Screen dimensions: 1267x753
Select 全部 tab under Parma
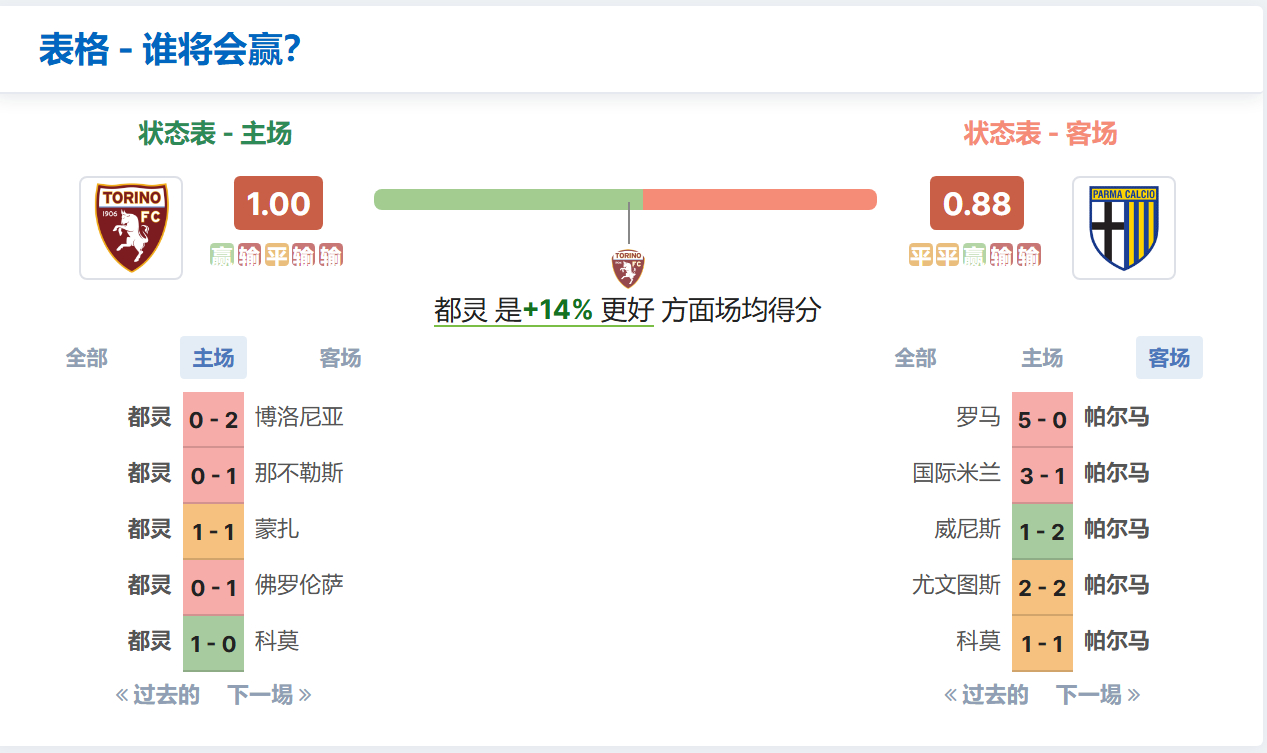pos(915,358)
